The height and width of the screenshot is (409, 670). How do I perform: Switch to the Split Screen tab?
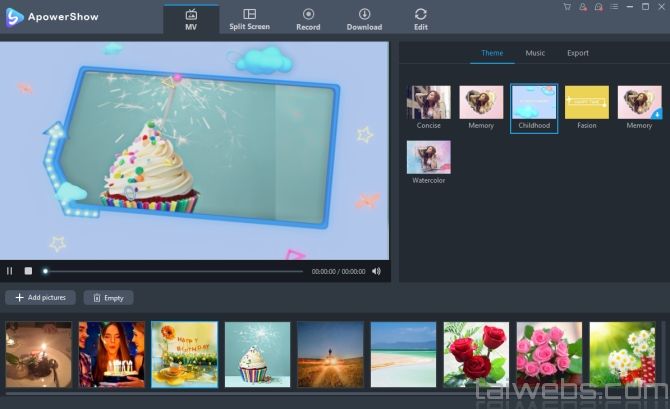click(x=249, y=19)
